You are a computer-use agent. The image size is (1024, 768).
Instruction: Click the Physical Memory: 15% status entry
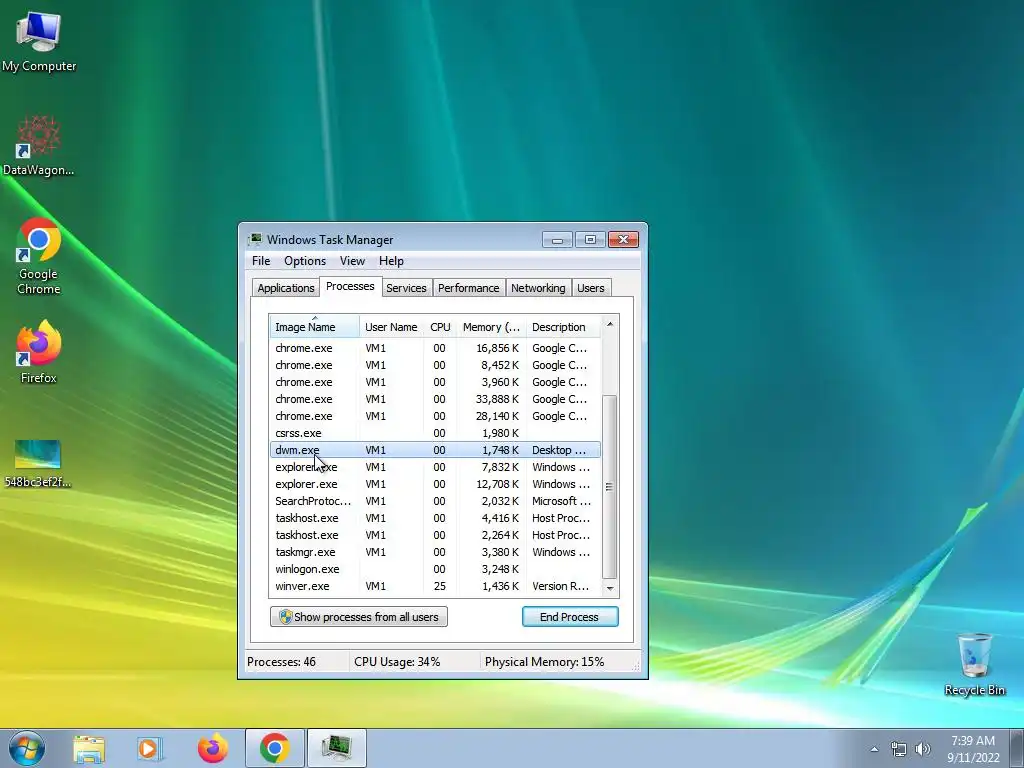(544, 662)
